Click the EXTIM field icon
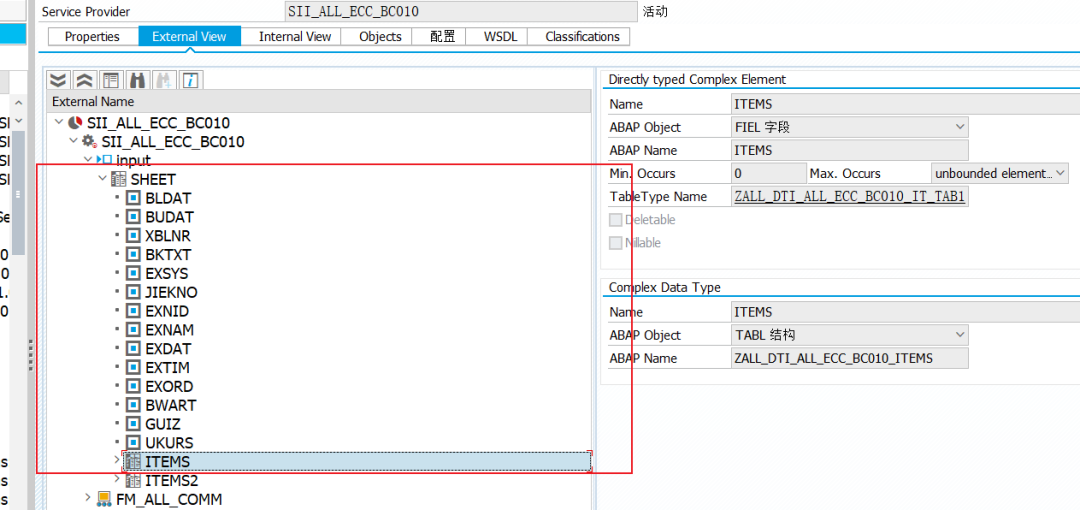Image resolution: width=1080 pixels, height=510 pixels. click(x=133, y=367)
